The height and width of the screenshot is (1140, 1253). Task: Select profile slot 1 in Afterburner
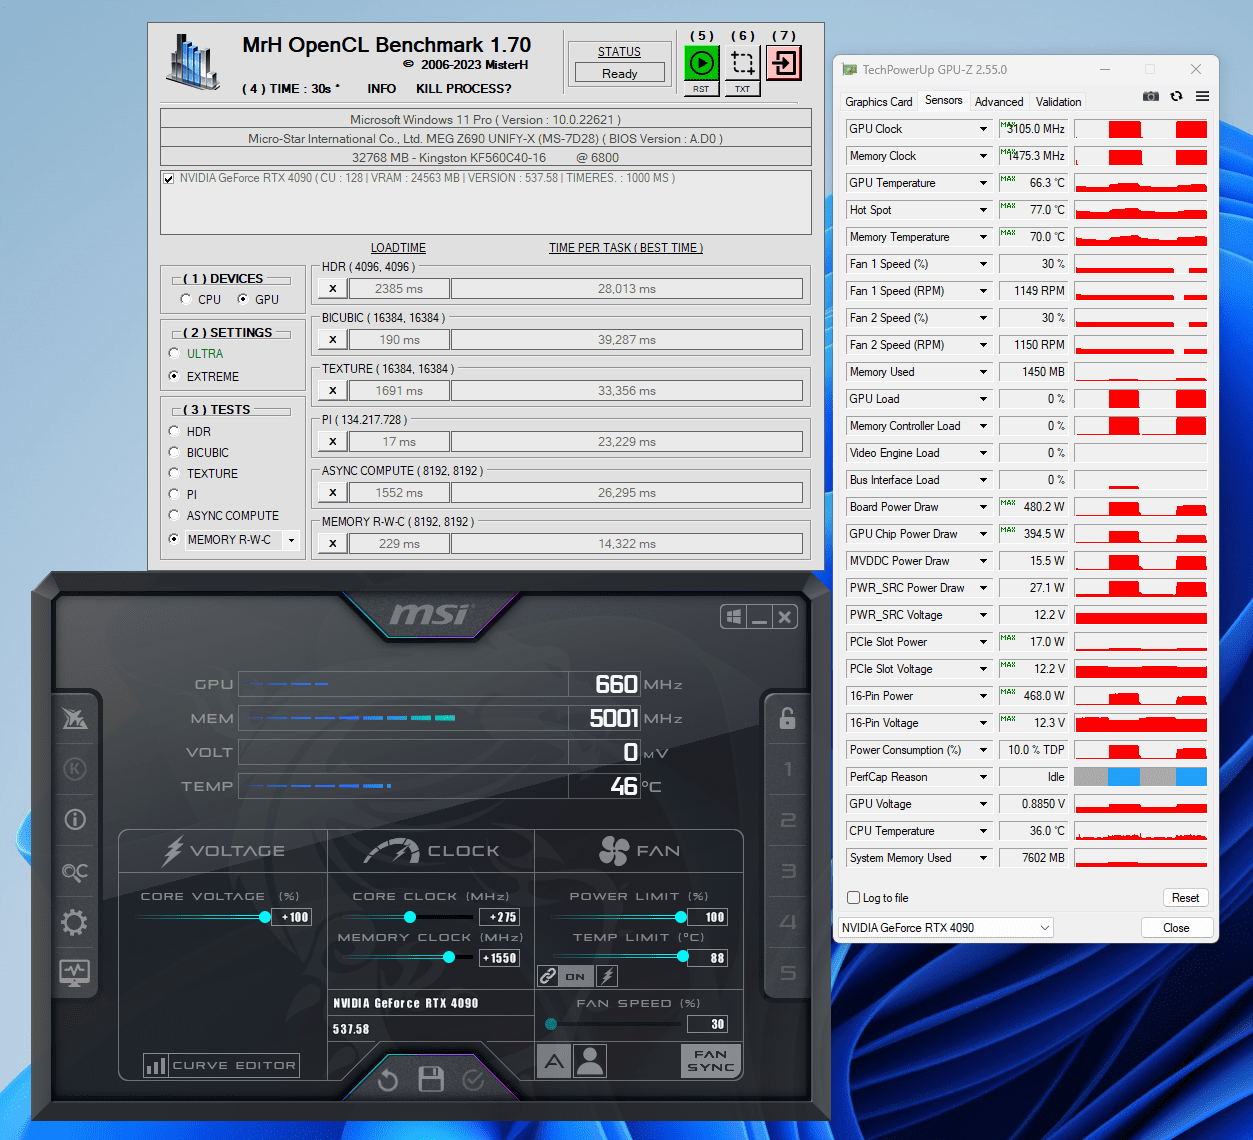[788, 769]
